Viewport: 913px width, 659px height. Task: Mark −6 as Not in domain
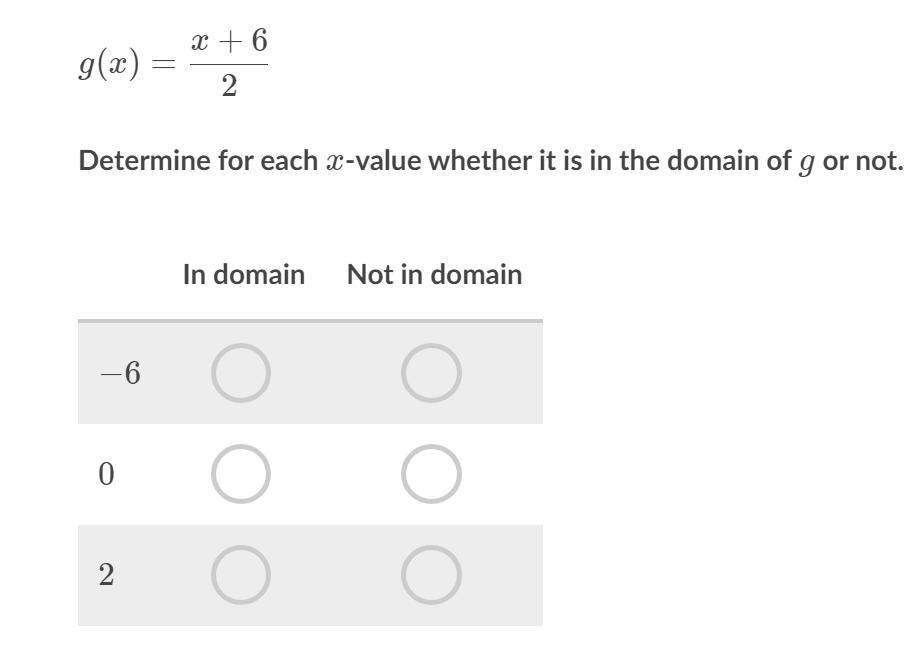point(431,373)
